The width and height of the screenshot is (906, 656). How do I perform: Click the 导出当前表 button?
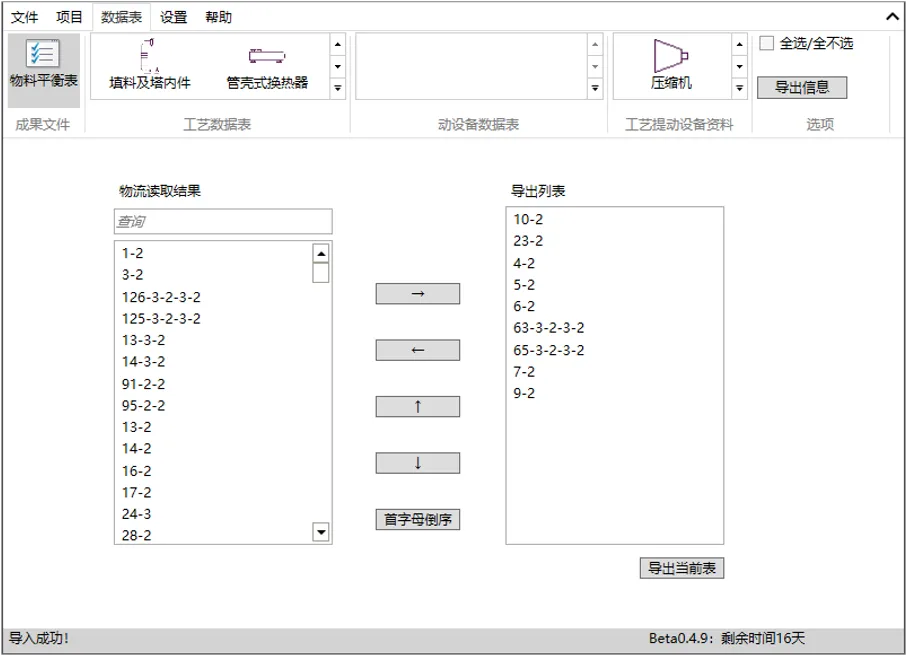682,568
